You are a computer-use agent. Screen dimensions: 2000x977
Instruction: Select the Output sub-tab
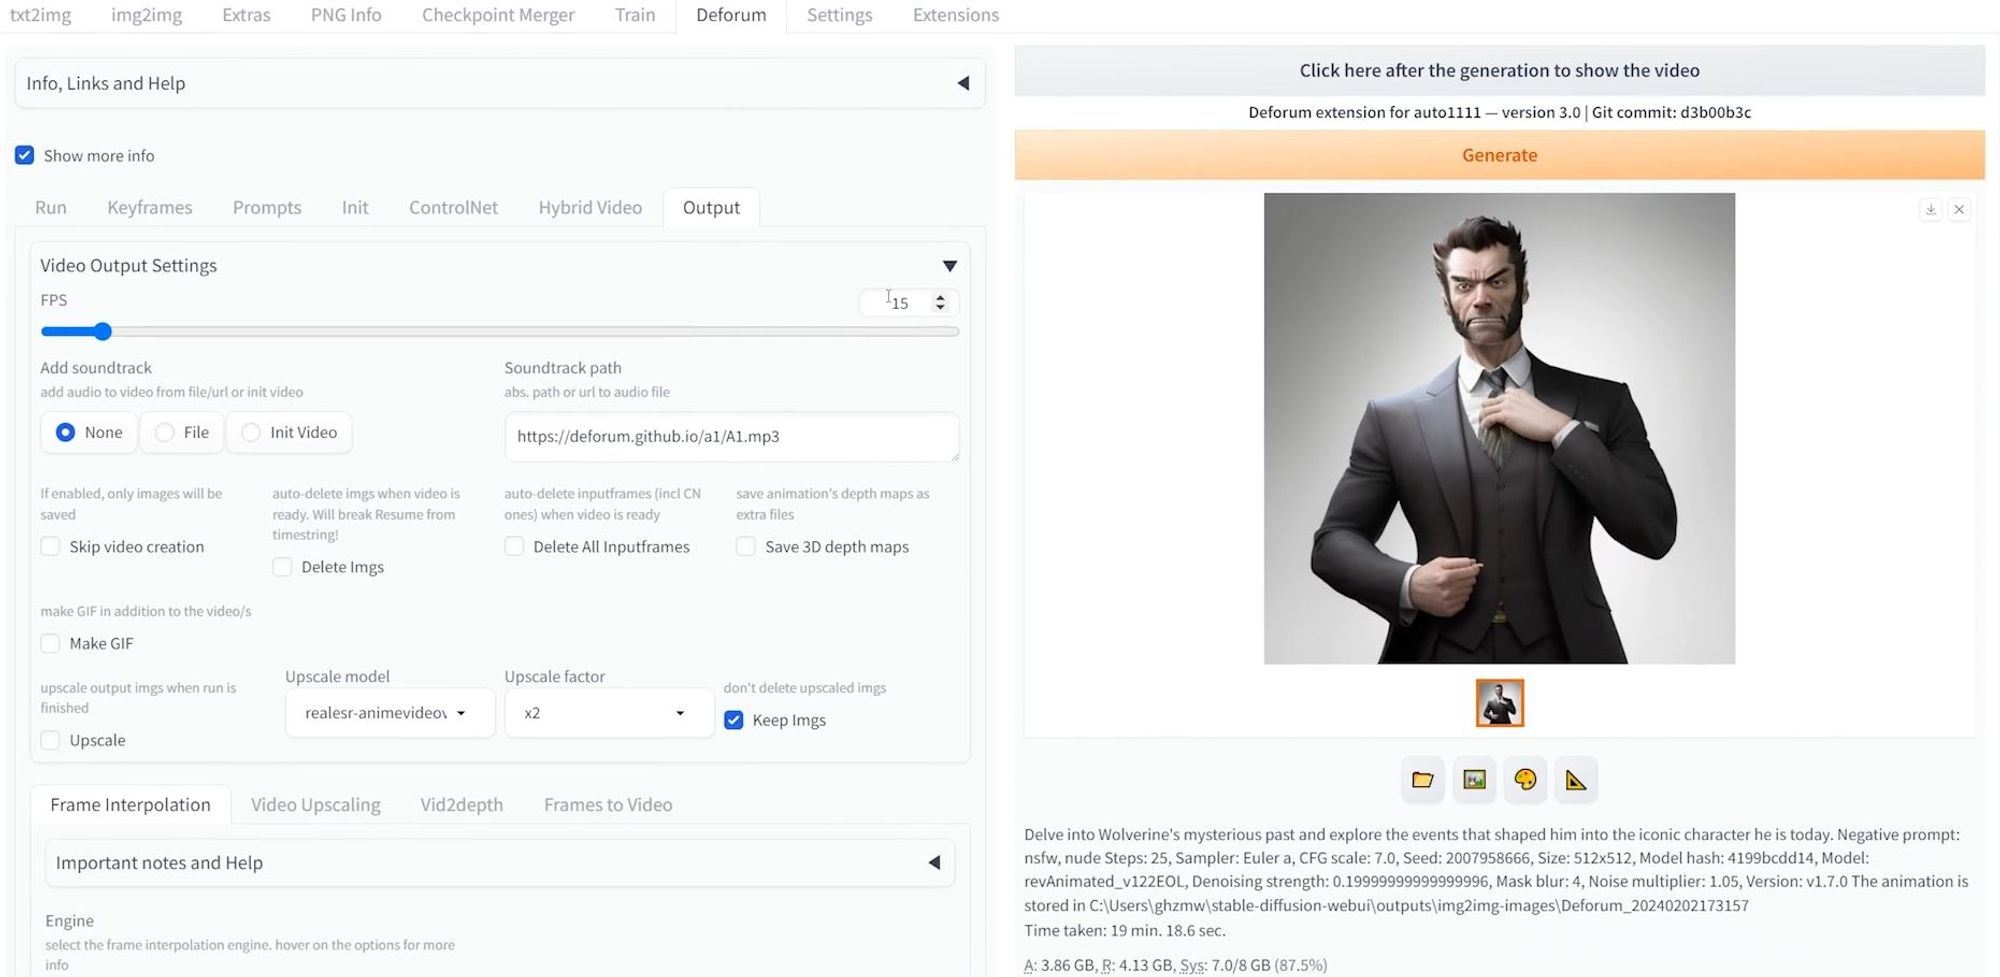coord(711,207)
